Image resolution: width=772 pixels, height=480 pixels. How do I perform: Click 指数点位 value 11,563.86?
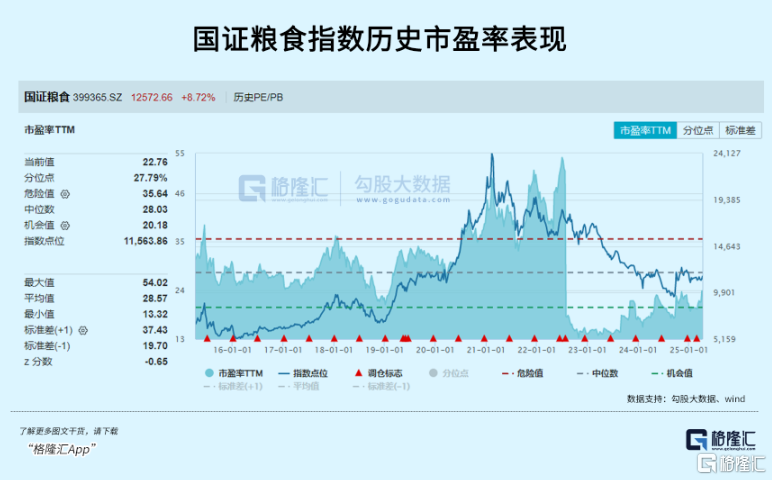pos(146,241)
